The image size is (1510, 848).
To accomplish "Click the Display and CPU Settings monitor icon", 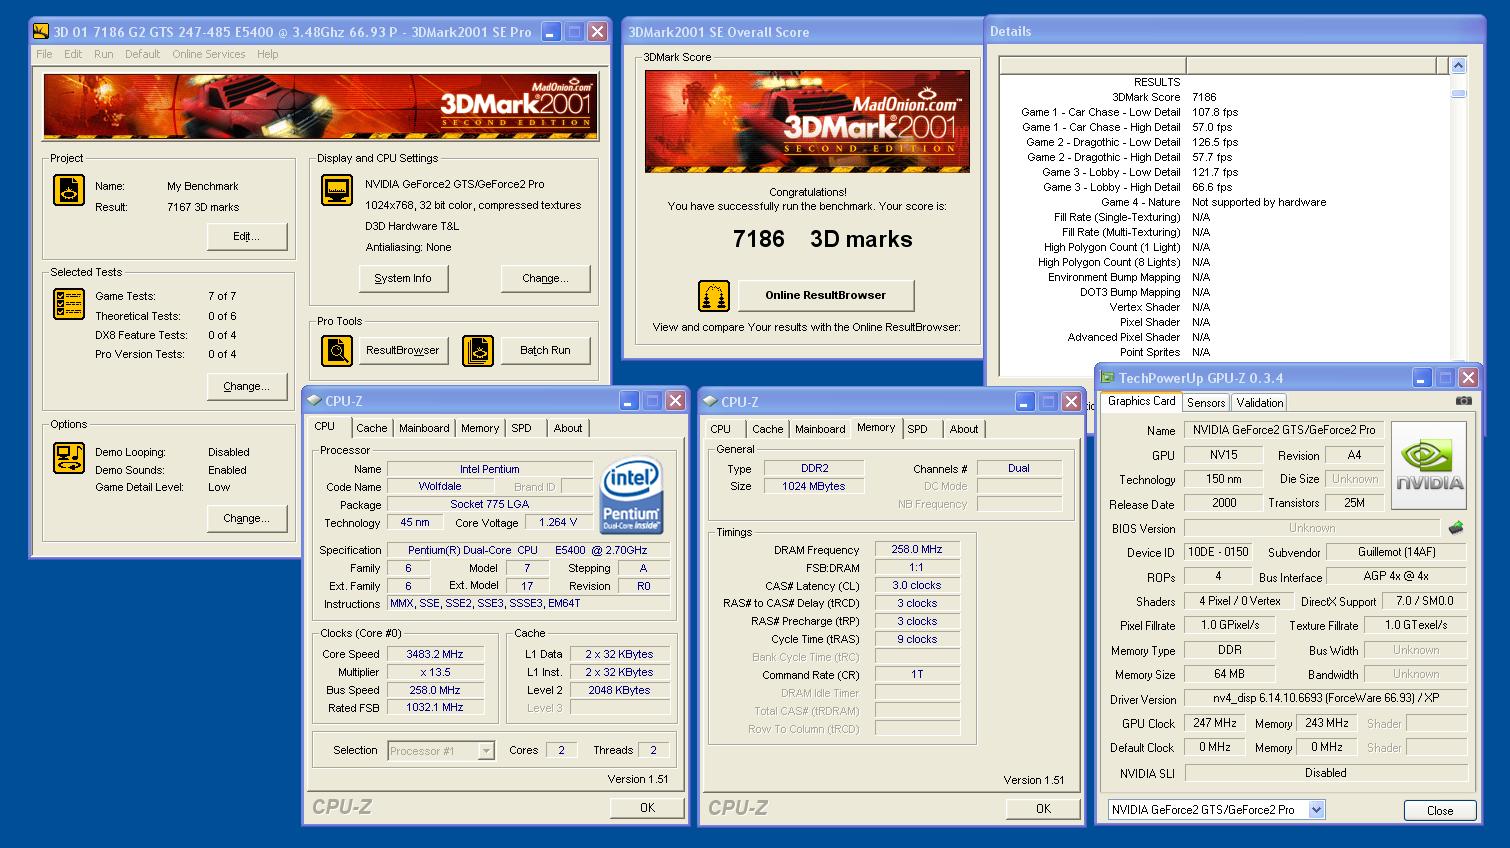I will click(x=337, y=190).
